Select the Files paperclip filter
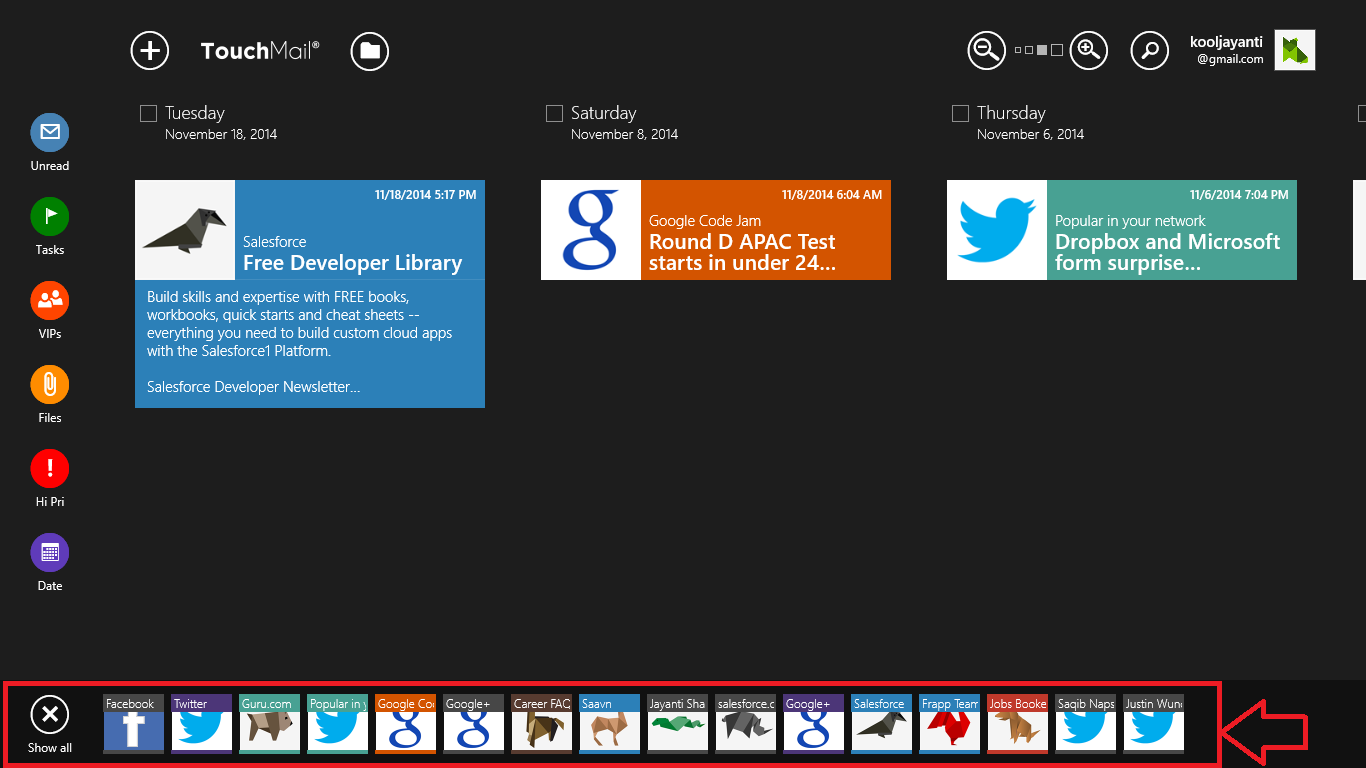 click(x=50, y=384)
